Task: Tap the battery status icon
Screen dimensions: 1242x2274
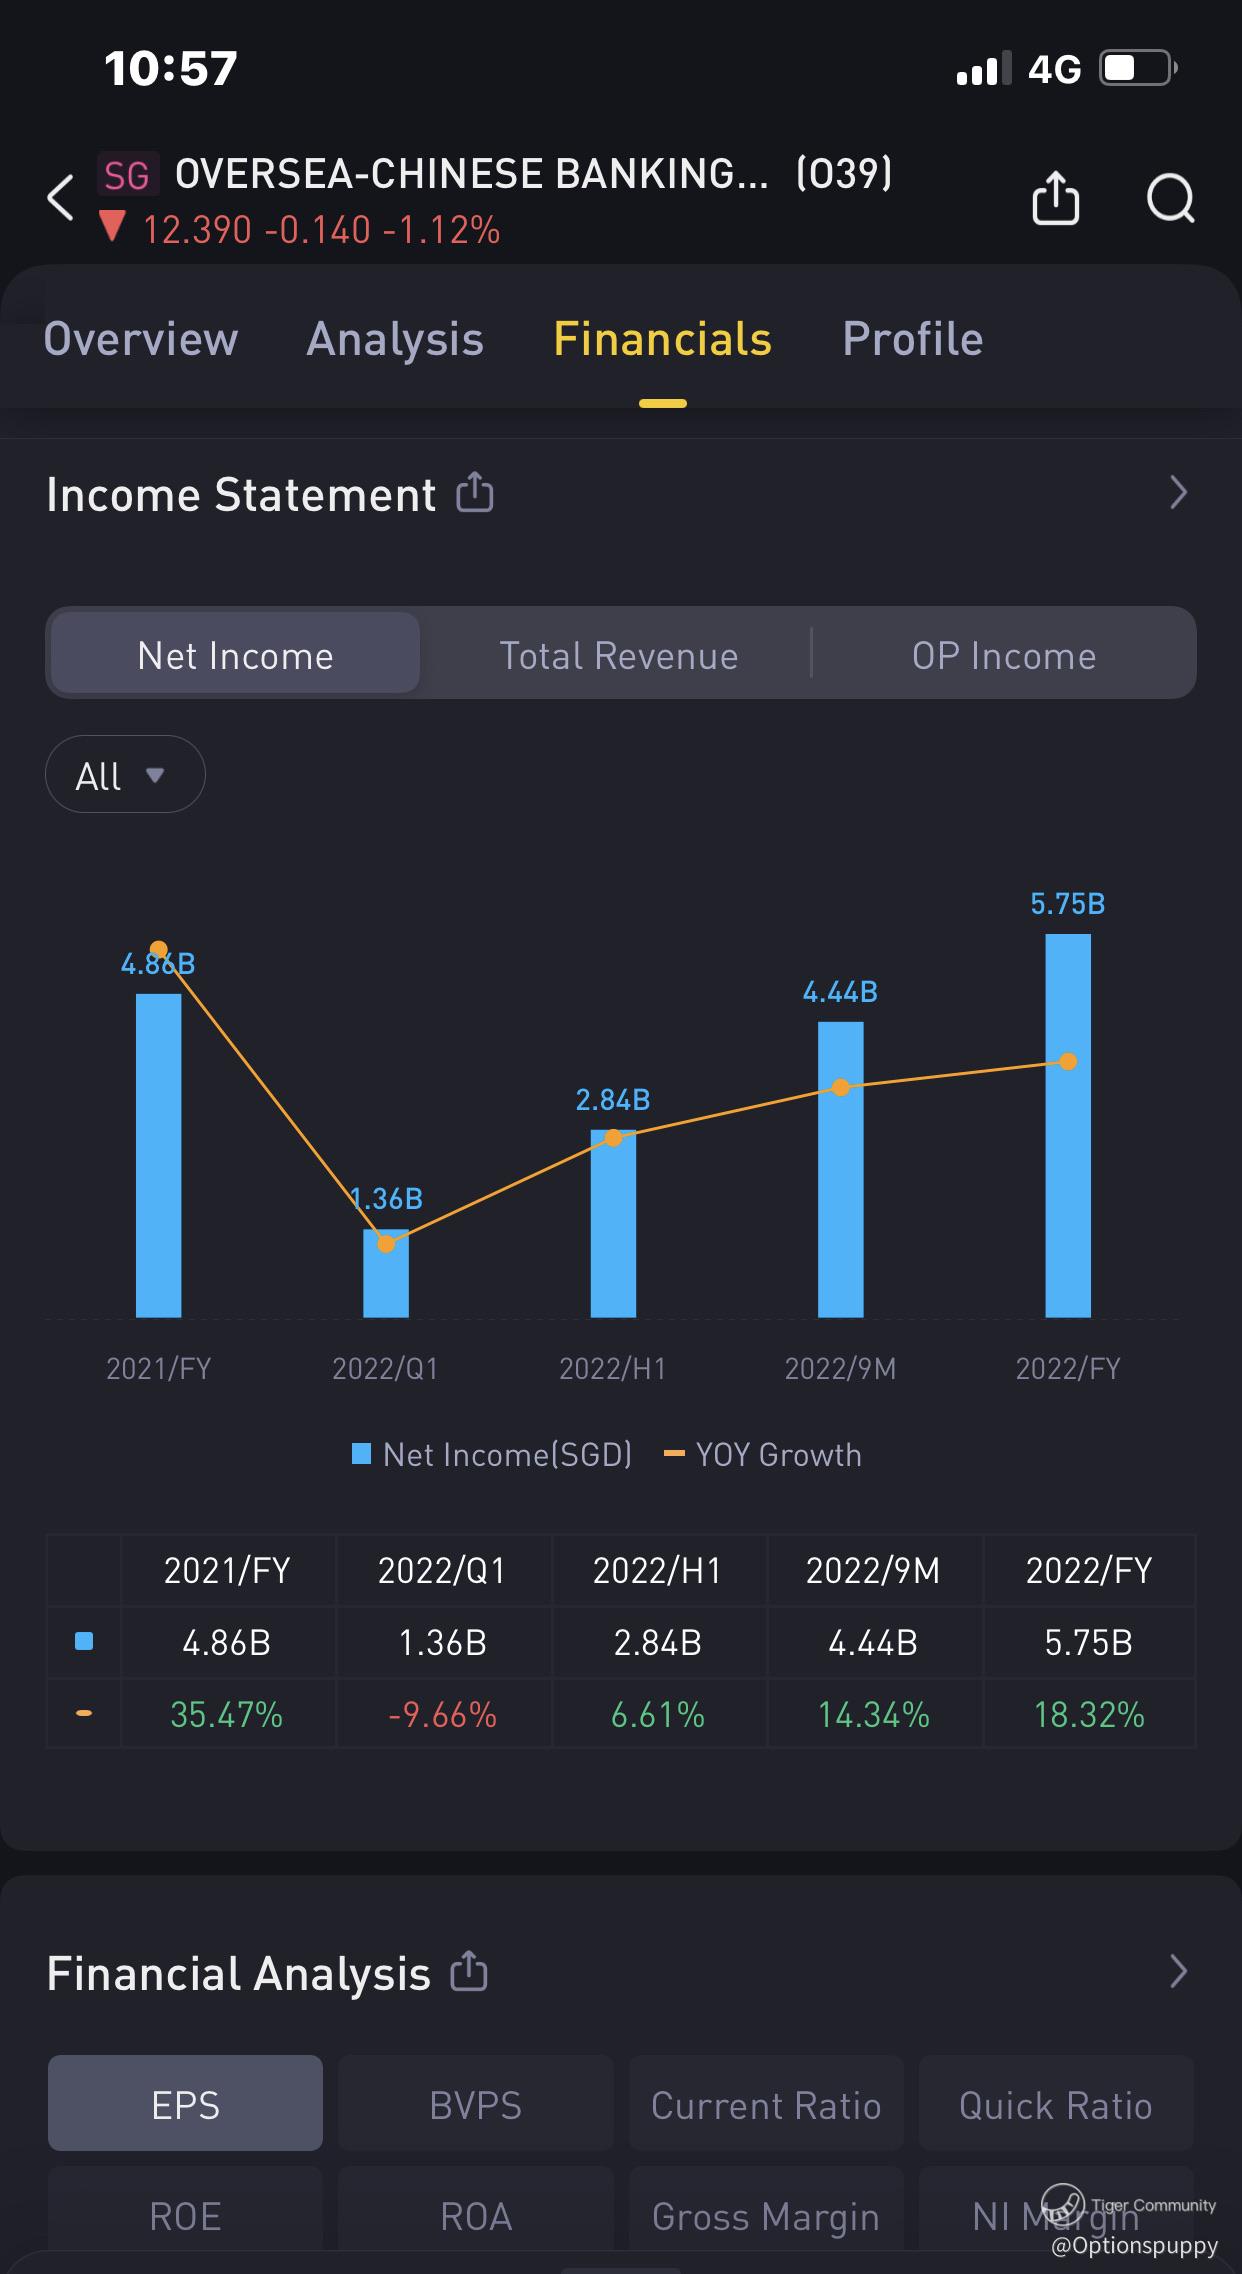Action: (x=1138, y=68)
